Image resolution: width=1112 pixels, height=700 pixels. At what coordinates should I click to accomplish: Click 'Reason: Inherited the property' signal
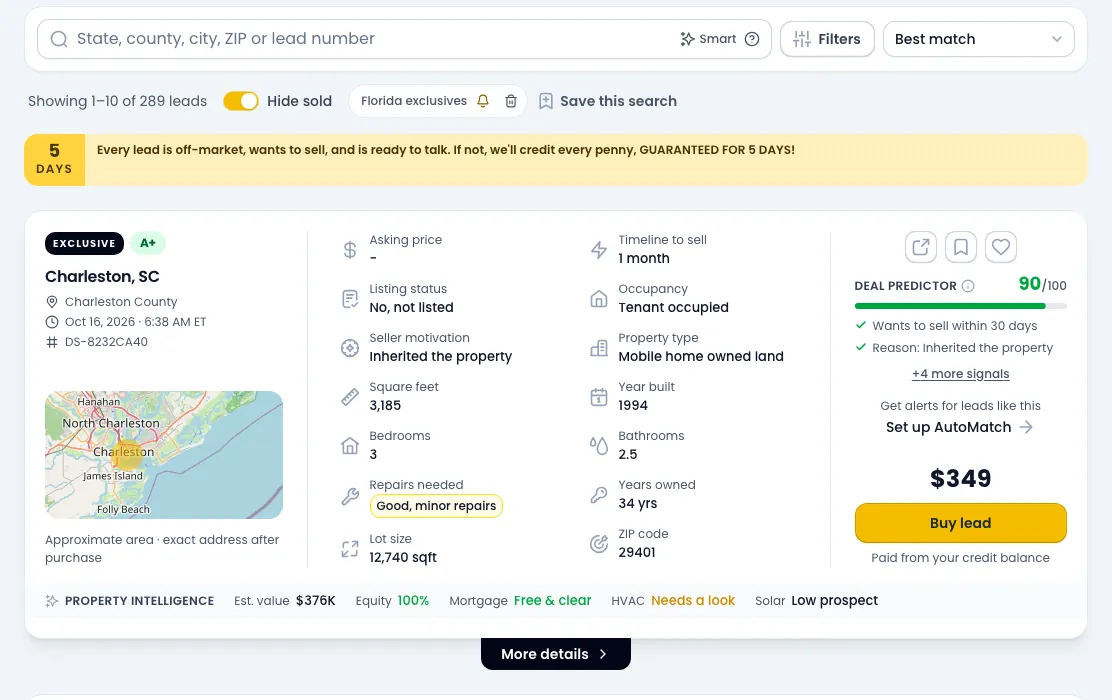[x=962, y=348]
